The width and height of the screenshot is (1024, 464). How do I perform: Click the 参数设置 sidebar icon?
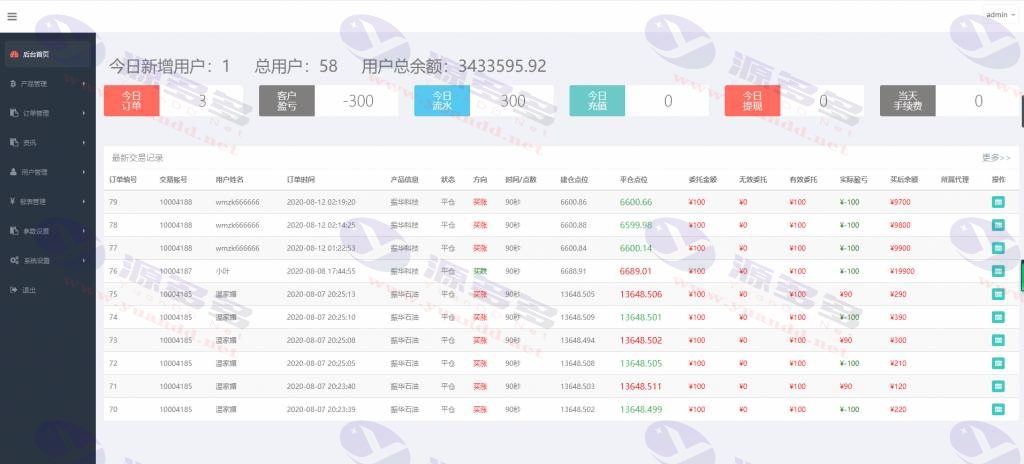pyautogui.click(x=14, y=231)
